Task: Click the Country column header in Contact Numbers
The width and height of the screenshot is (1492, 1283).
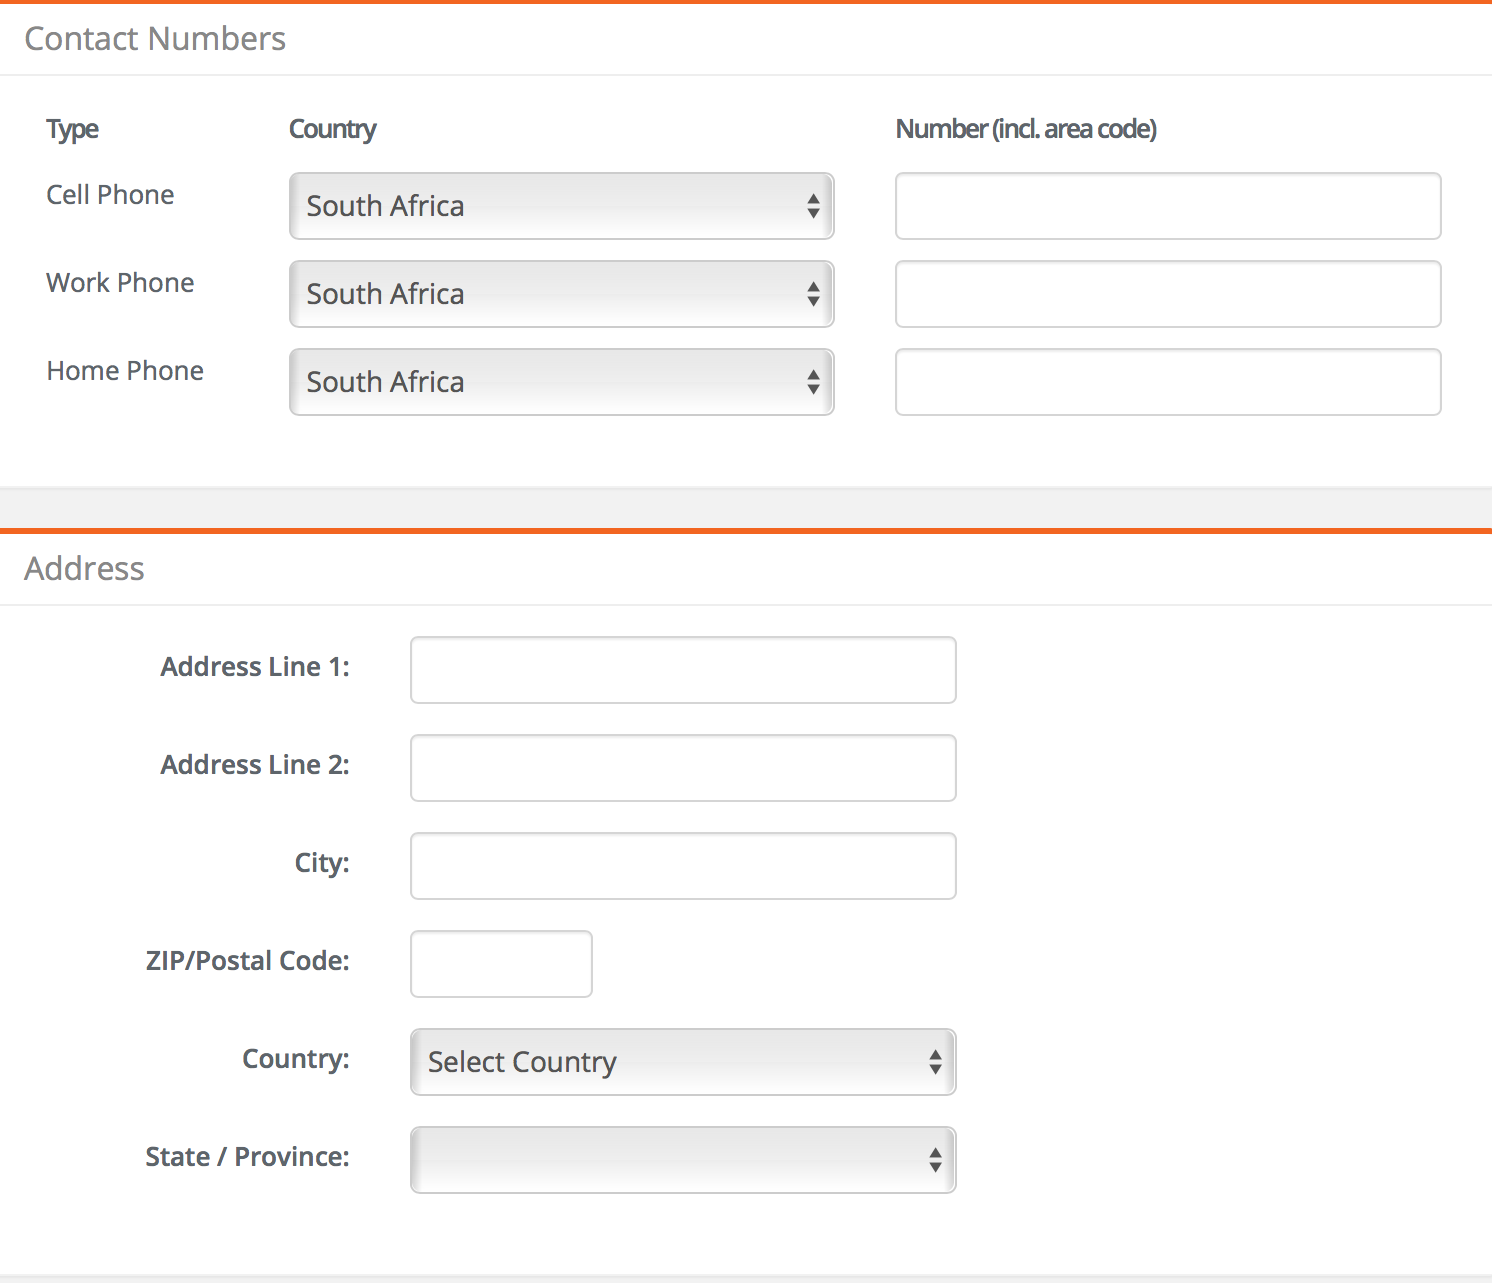Action: (333, 130)
